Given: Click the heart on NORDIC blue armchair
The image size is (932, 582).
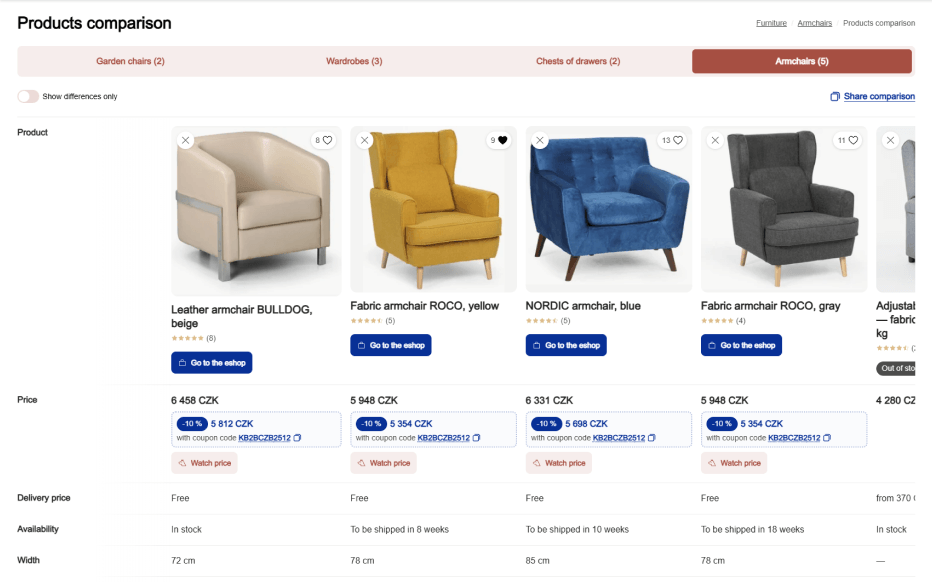Looking at the screenshot, I should (x=678, y=141).
